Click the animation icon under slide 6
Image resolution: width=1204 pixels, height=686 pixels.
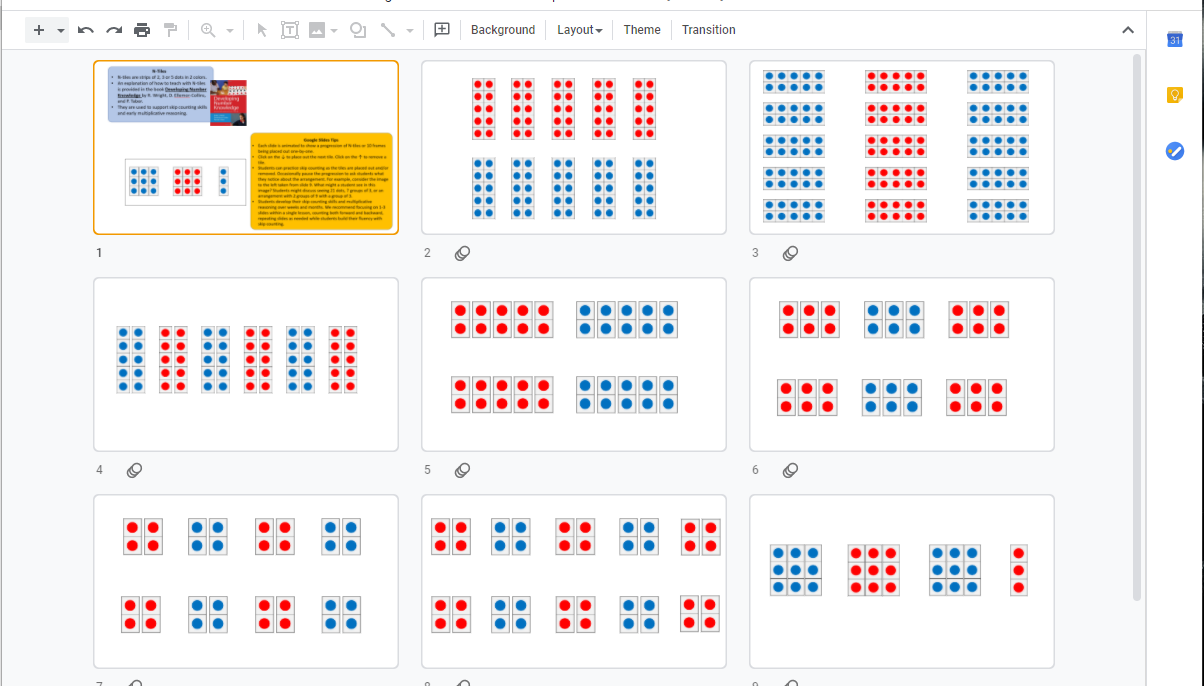click(790, 470)
